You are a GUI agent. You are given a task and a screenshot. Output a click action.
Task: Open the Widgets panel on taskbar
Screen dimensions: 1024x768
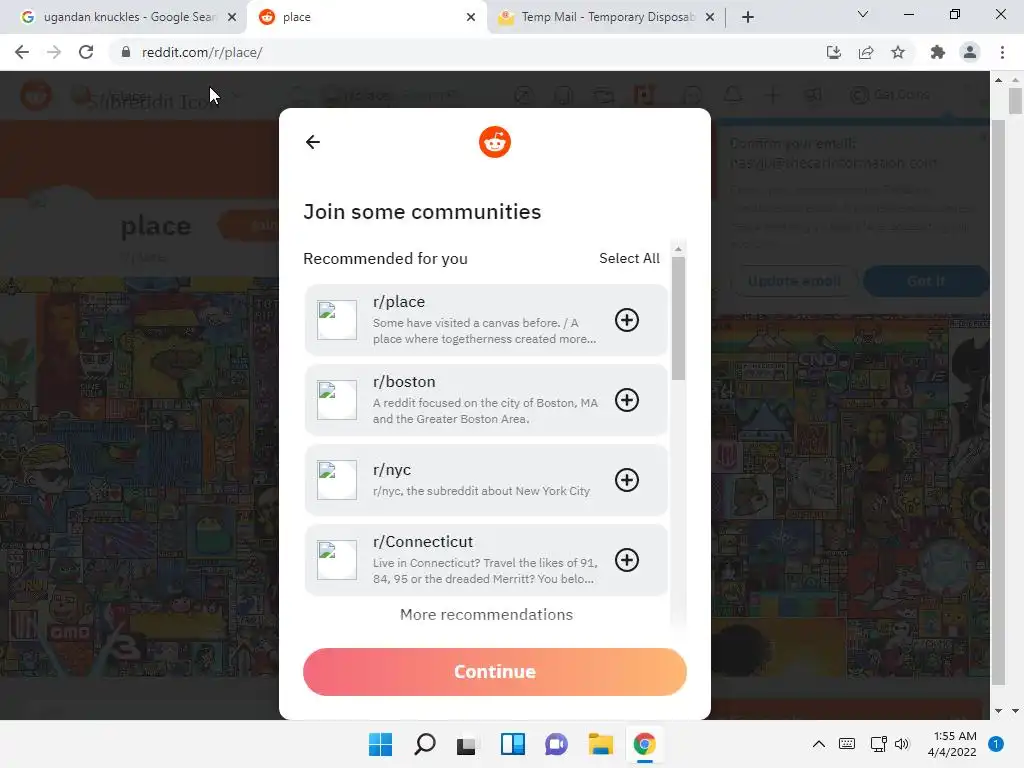[513, 744]
